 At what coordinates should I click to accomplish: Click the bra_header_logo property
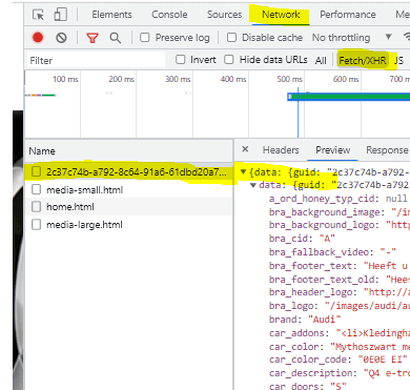pyautogui.click(x=339, y=292)
